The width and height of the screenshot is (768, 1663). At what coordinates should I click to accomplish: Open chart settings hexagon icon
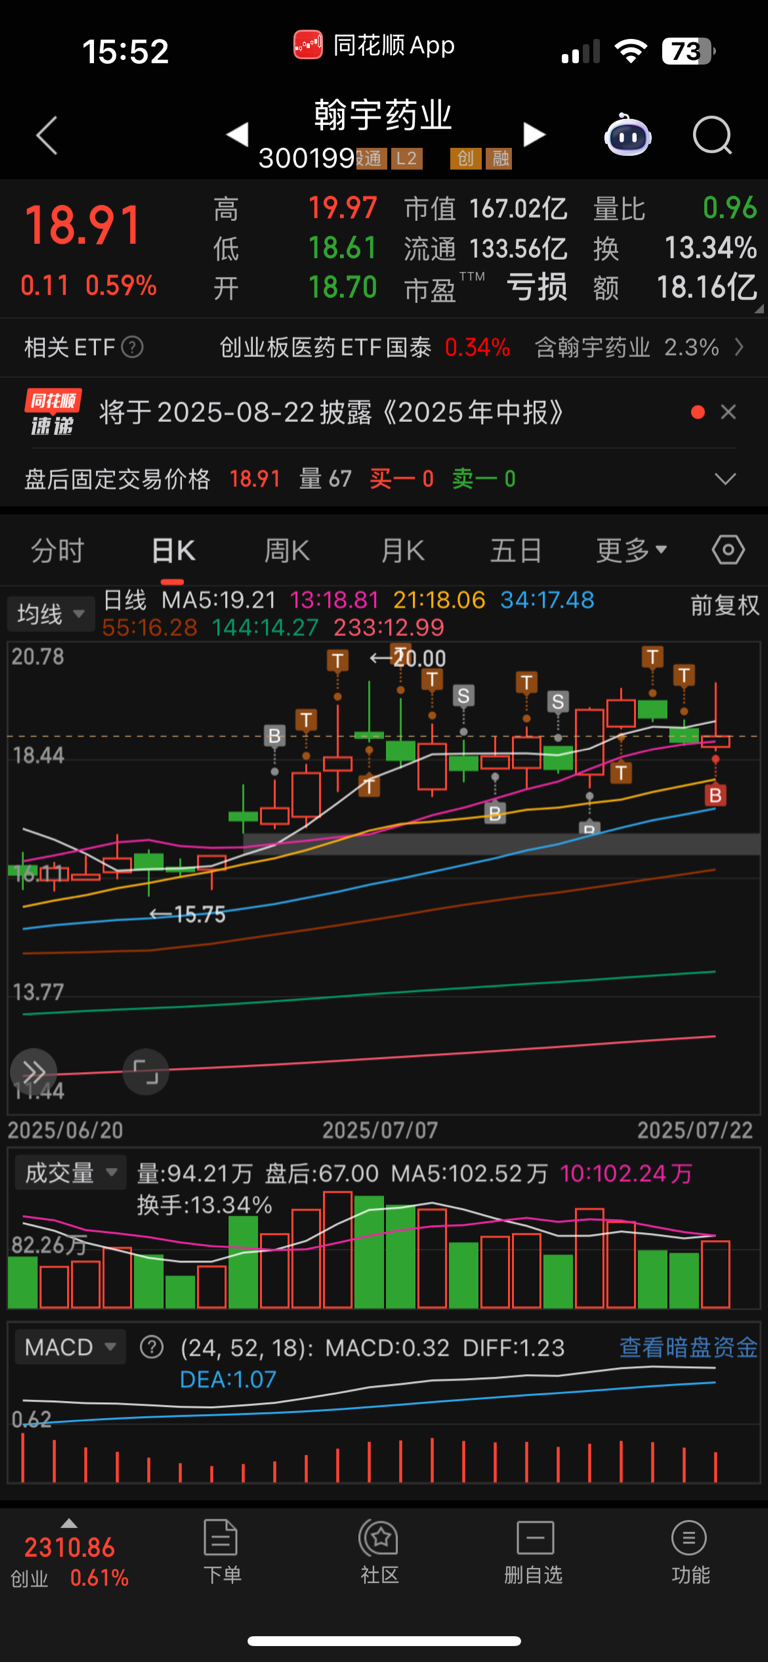pyautogui.click(x=728, y=550)
